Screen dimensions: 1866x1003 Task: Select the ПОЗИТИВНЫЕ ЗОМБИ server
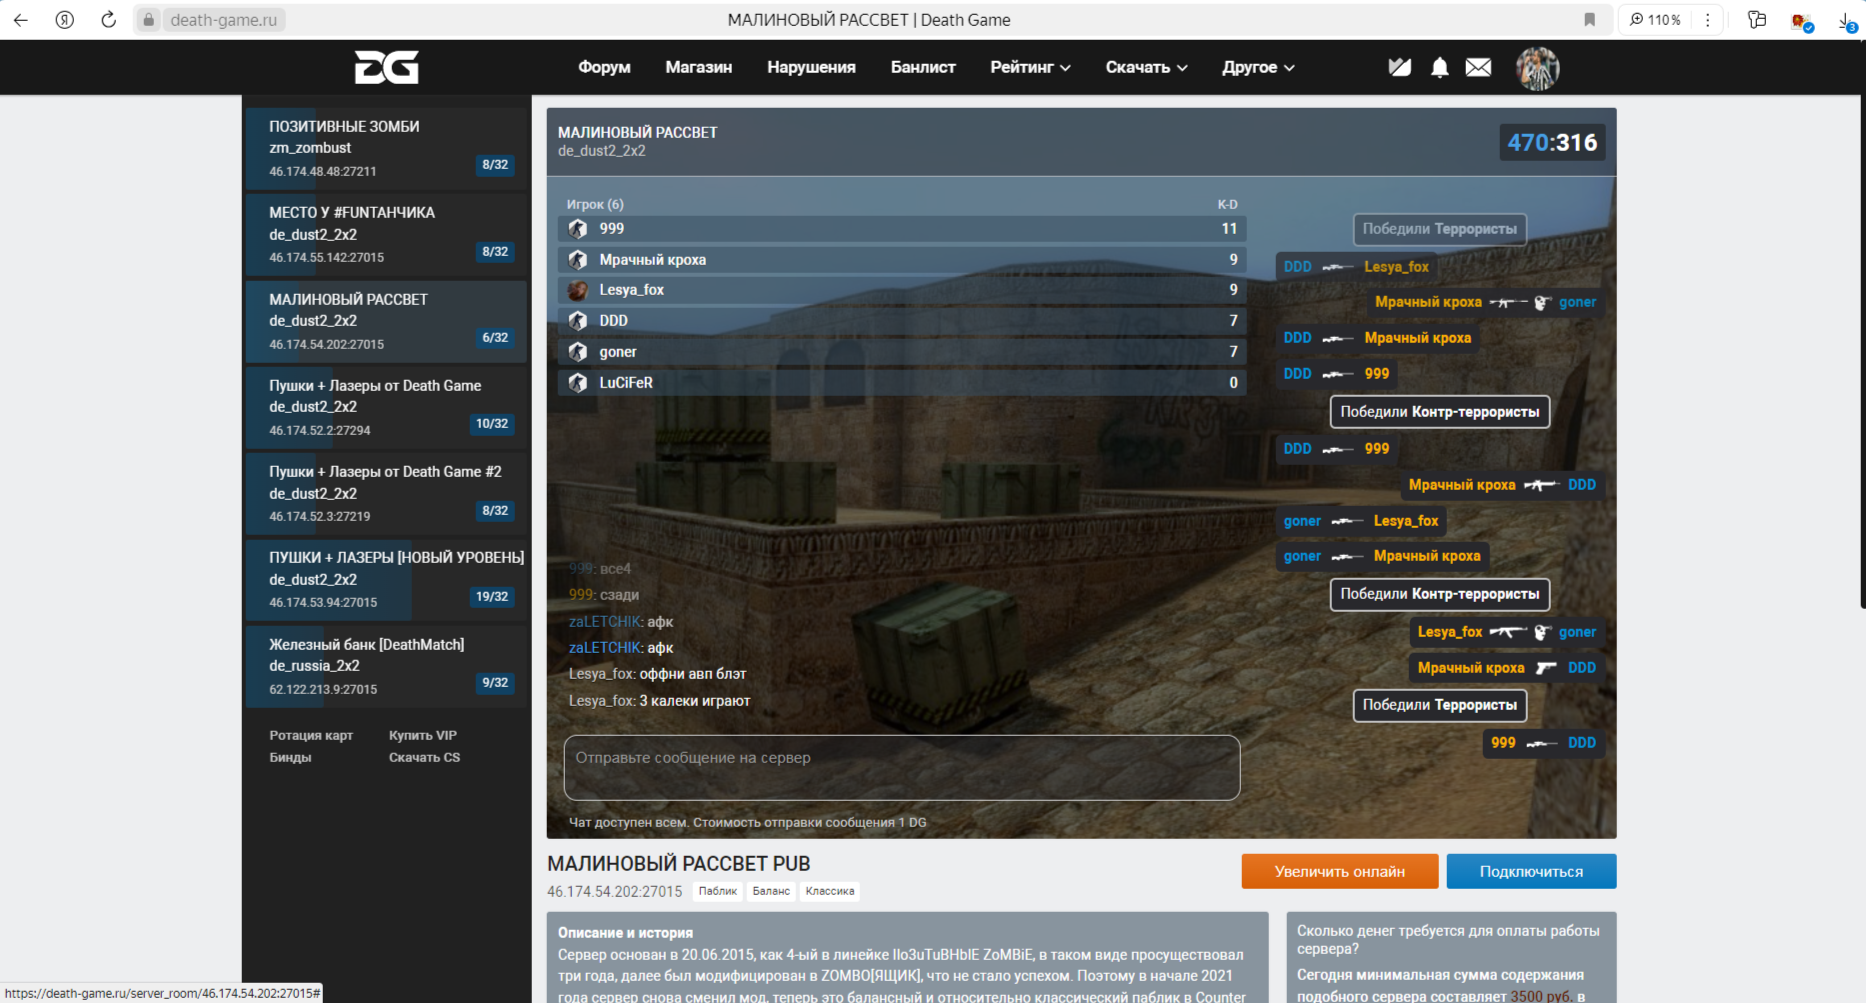(x=386, y=148)
